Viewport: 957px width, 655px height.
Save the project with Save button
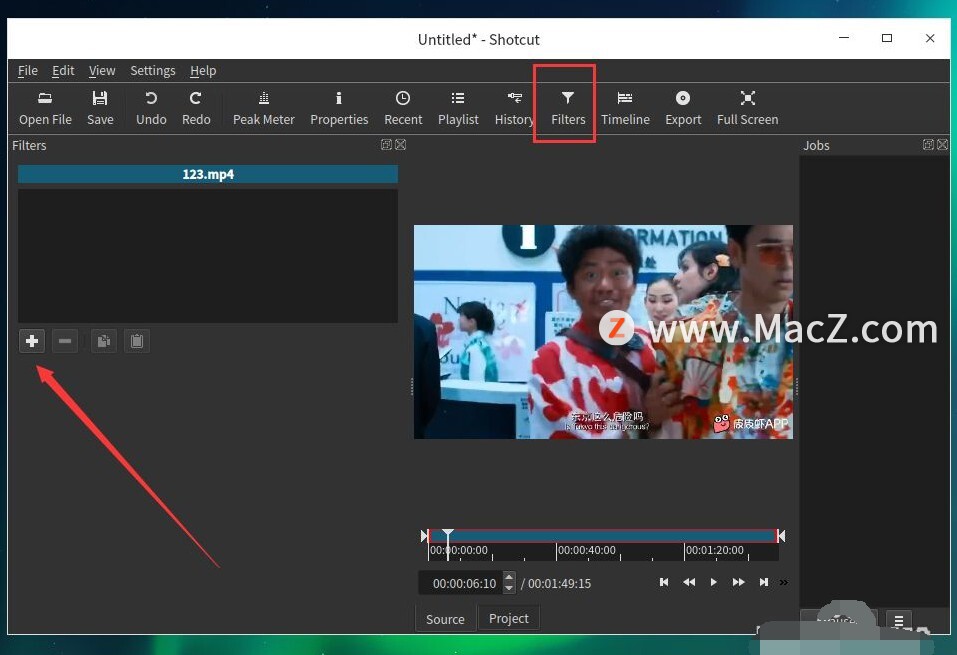tap(100, 108)
